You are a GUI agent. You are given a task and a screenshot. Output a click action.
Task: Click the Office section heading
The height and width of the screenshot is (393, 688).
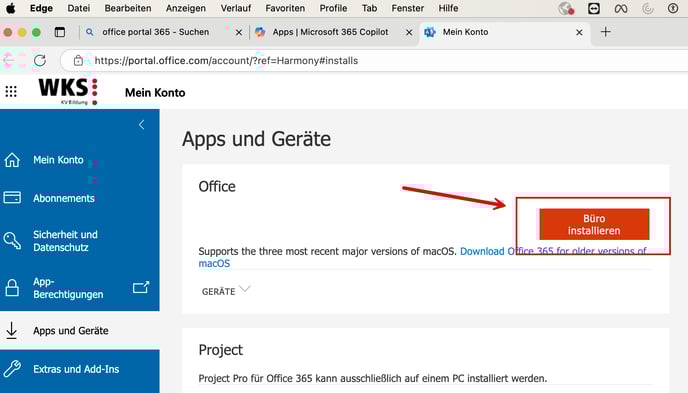(x=217, y=186)
